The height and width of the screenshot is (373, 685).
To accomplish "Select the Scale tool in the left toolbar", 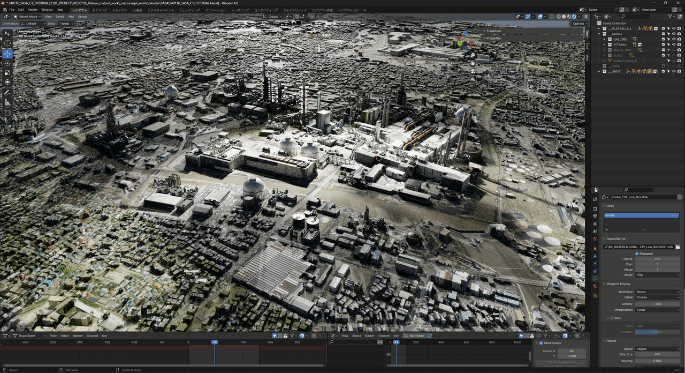I will click(7, 73).
